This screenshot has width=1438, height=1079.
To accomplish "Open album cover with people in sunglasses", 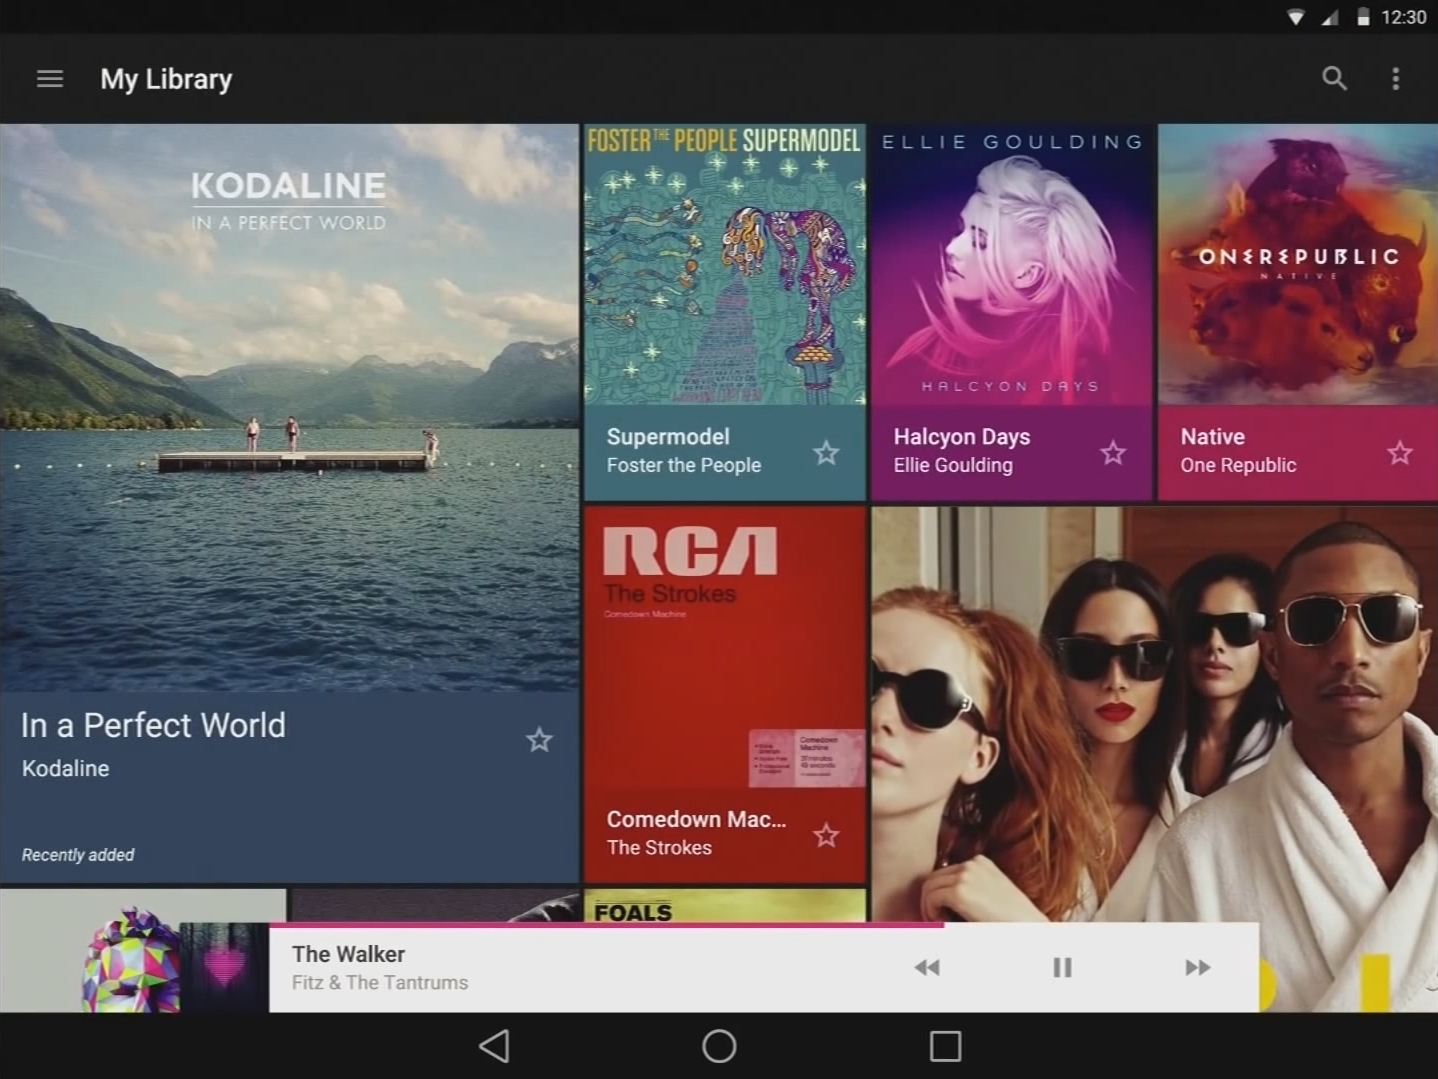I will coord(1154,713).
